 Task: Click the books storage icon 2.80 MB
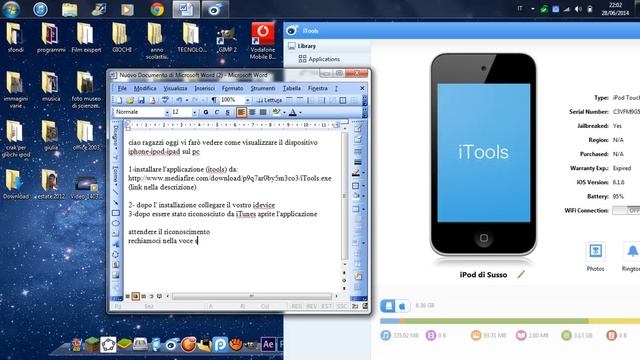[x=521, y=336]
